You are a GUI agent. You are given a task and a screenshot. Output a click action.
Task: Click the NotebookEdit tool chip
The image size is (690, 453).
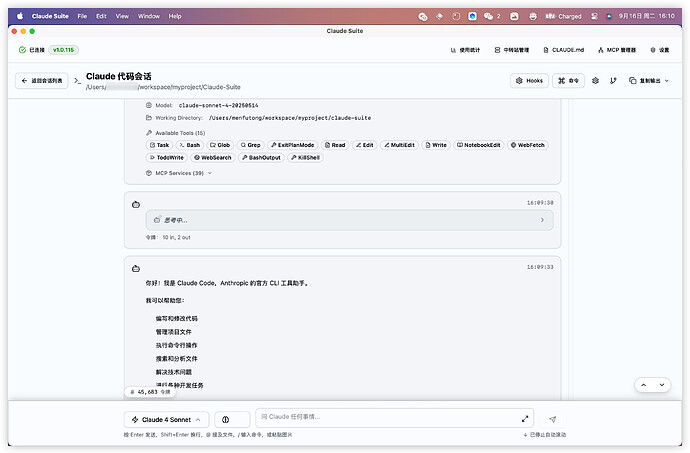[x=478, y=145]
